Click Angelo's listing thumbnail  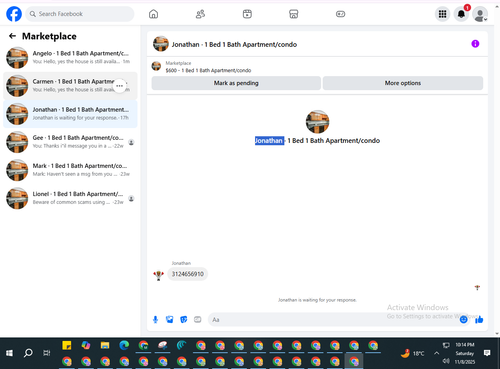point(17,58)
